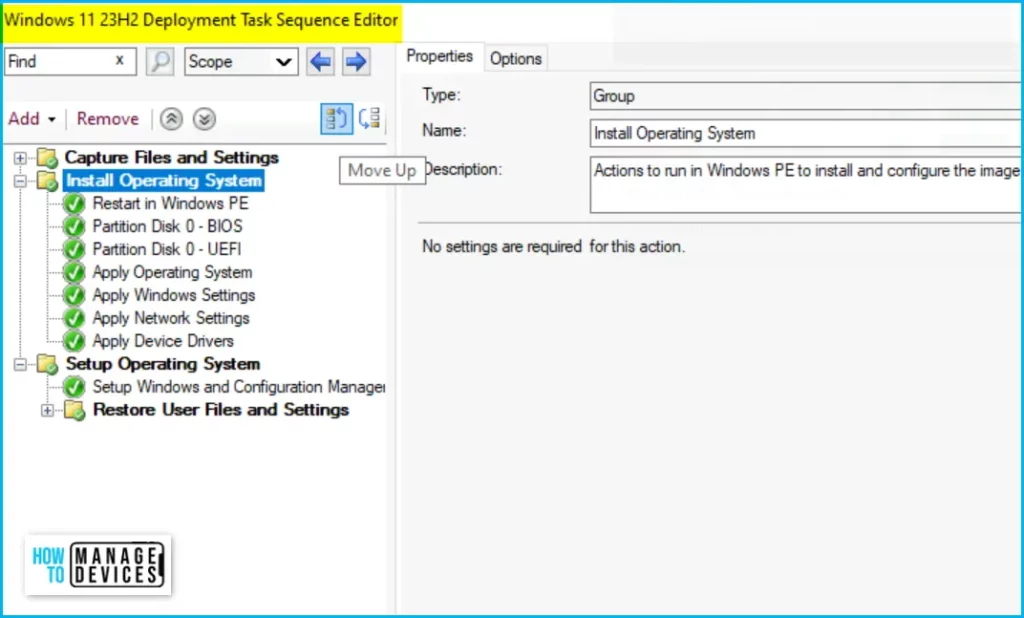Screen dimensions: 1024x618
Task: Click green check icon beside Apply Device Drivers
Action: [x=74, y=341]
